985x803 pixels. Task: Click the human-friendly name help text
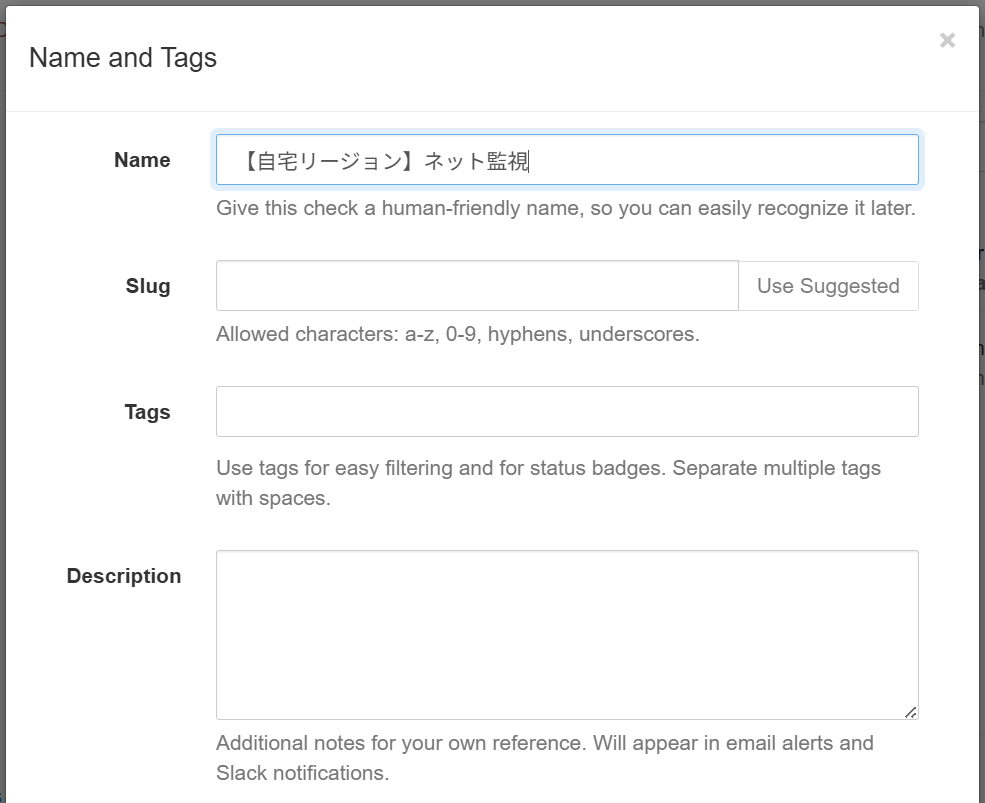click(566, 208)
